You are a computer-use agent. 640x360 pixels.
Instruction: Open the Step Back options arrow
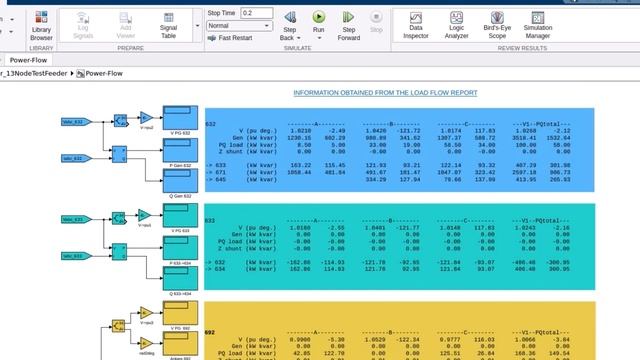(299, 38)
